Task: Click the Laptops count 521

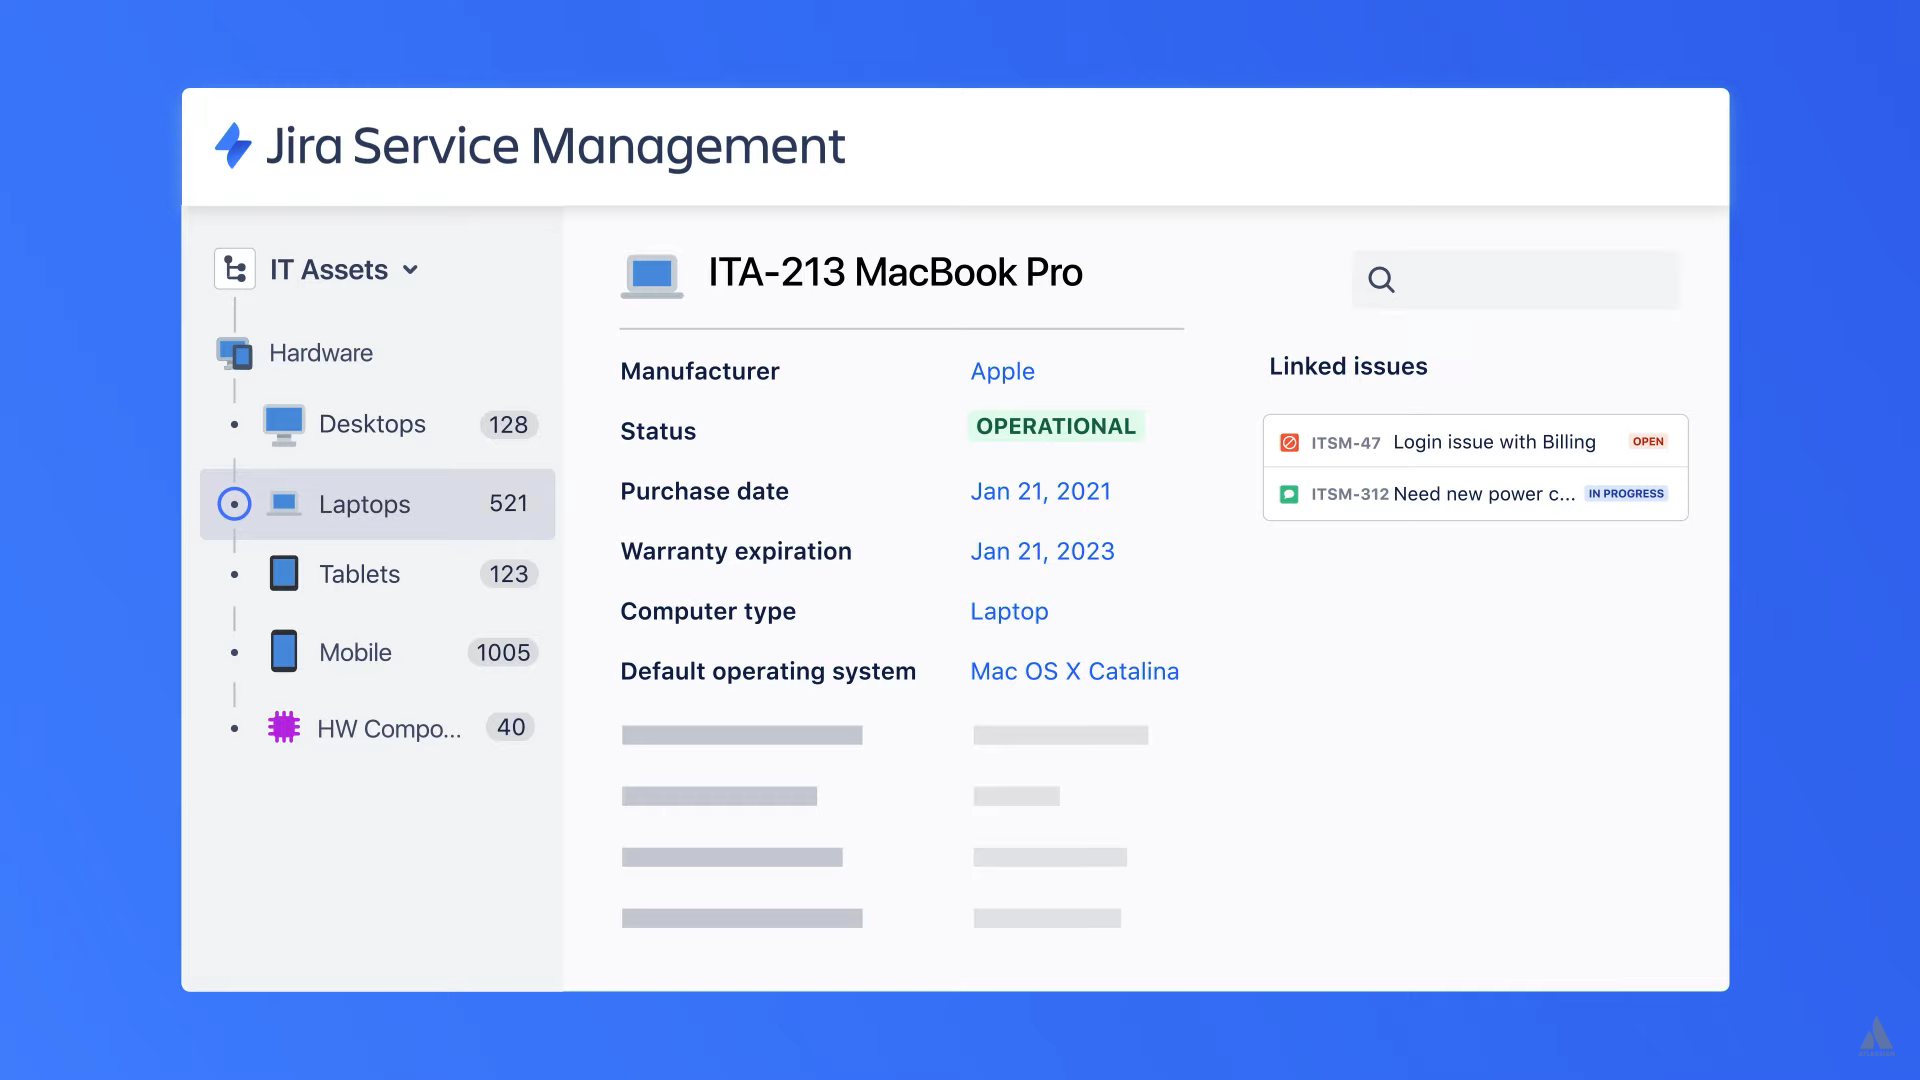Action: tap(508, 503)
